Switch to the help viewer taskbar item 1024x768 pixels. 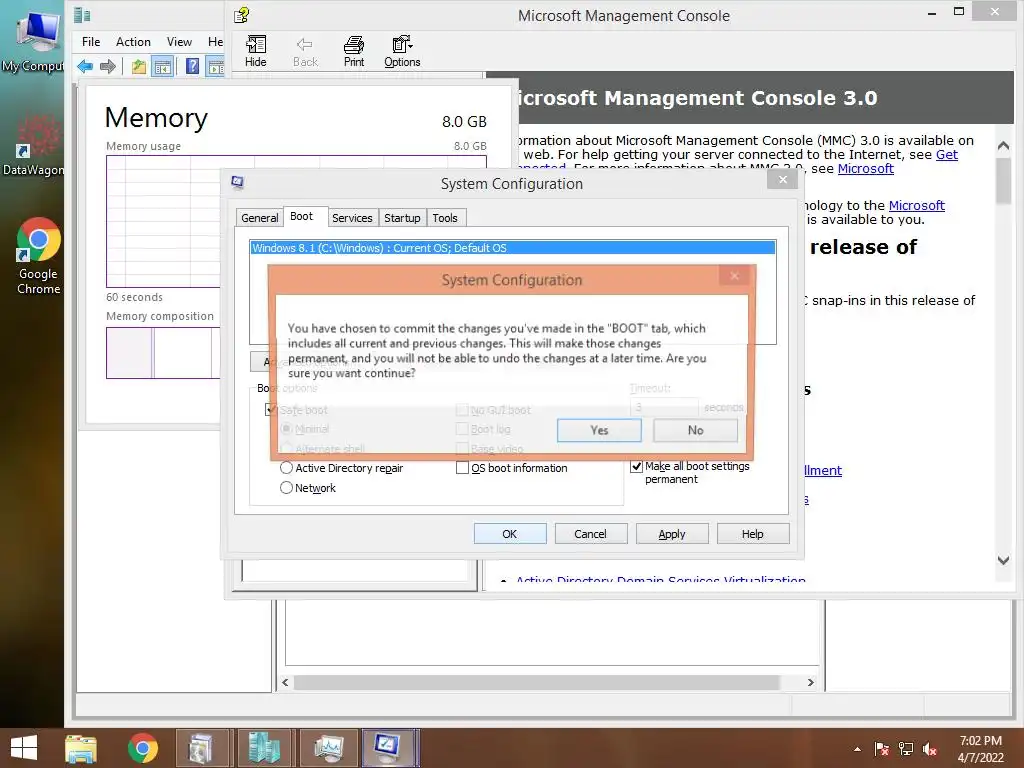pos(201,748)
